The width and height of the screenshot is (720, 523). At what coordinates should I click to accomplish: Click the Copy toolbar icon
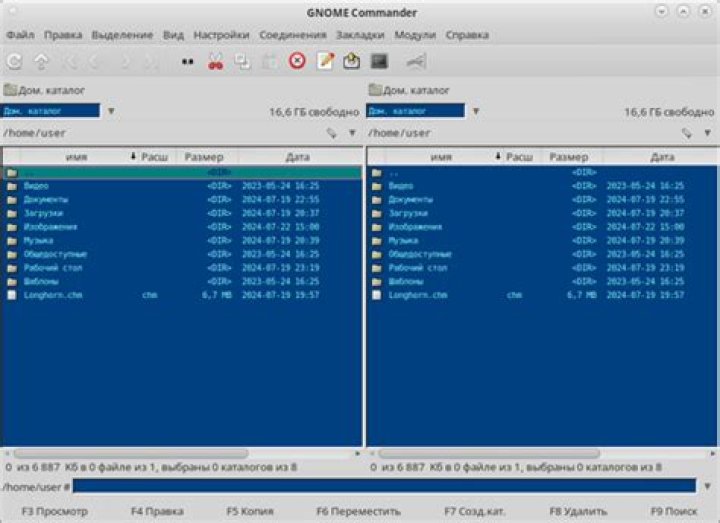click(242, 61)
